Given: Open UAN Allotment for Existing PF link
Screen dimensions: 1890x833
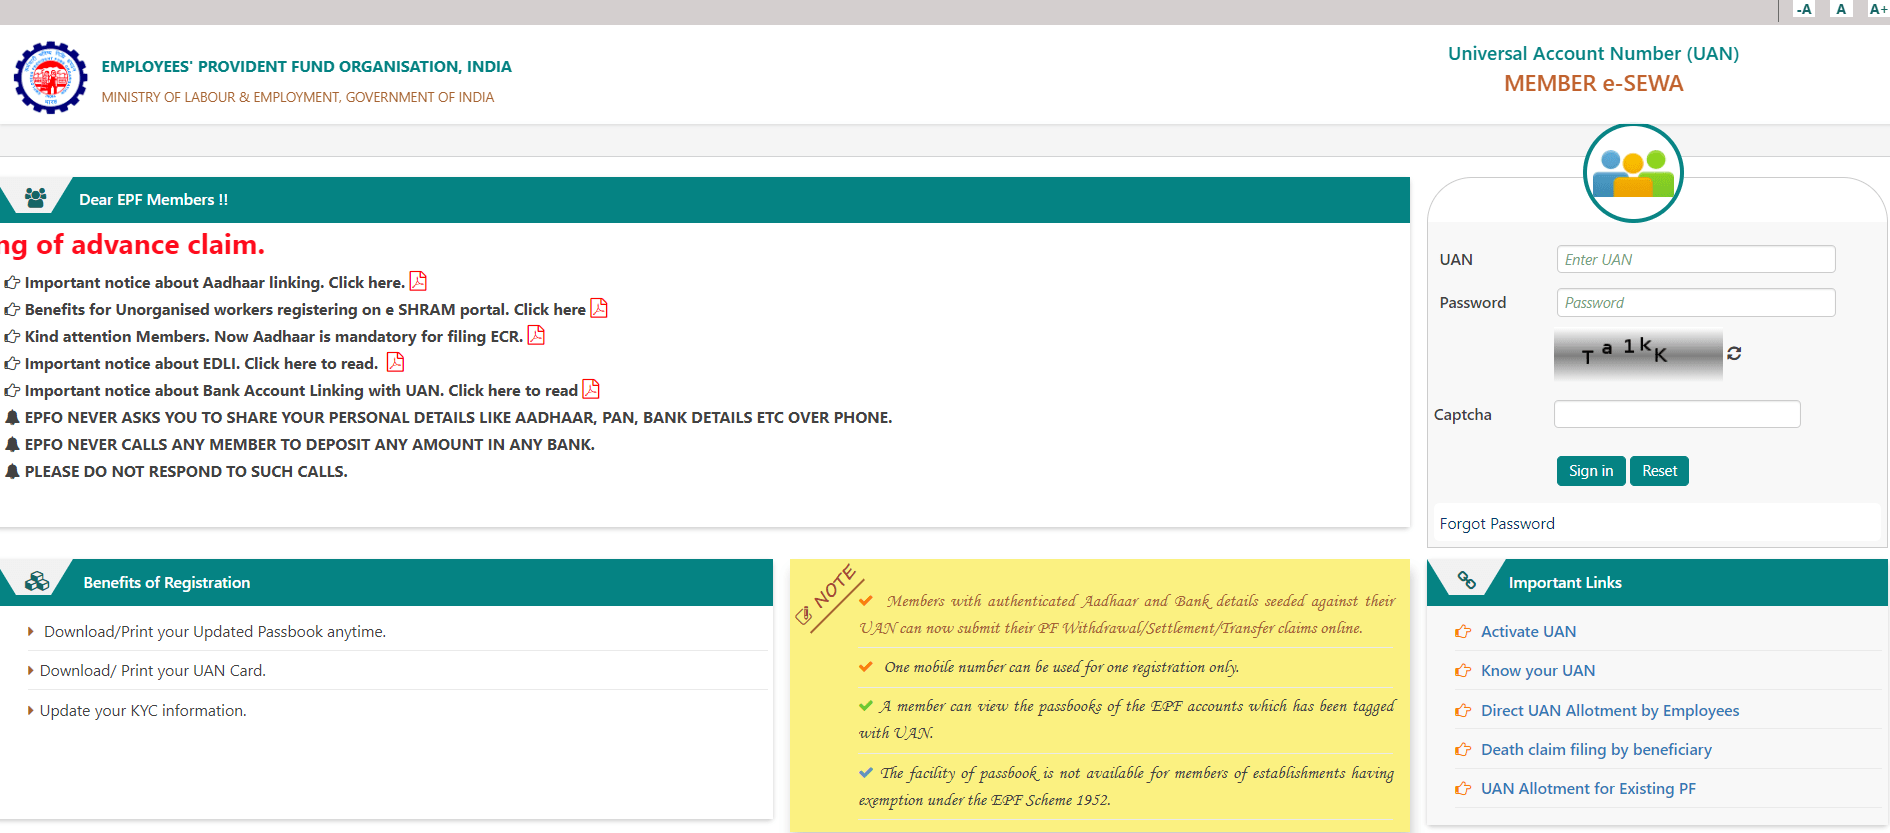Looking at the screenshot, I should coord(1588,789).
